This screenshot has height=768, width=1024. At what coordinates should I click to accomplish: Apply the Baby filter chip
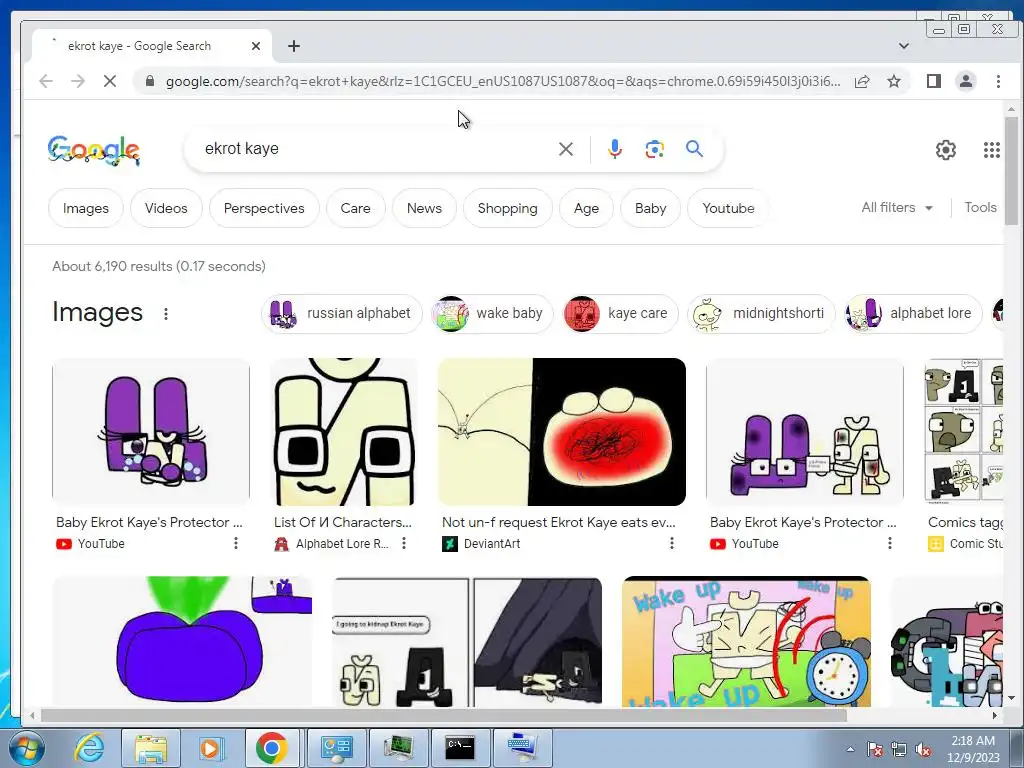(650, 208)
